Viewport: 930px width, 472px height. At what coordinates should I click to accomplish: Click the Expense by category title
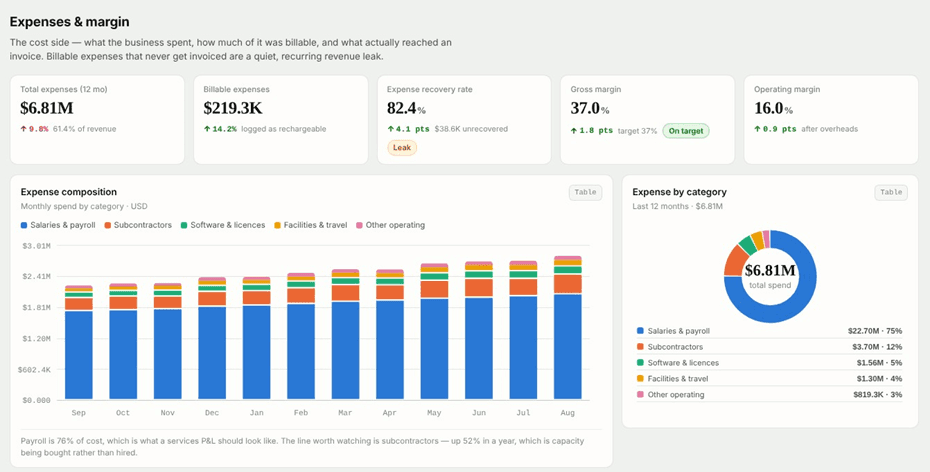coord(679,192)
